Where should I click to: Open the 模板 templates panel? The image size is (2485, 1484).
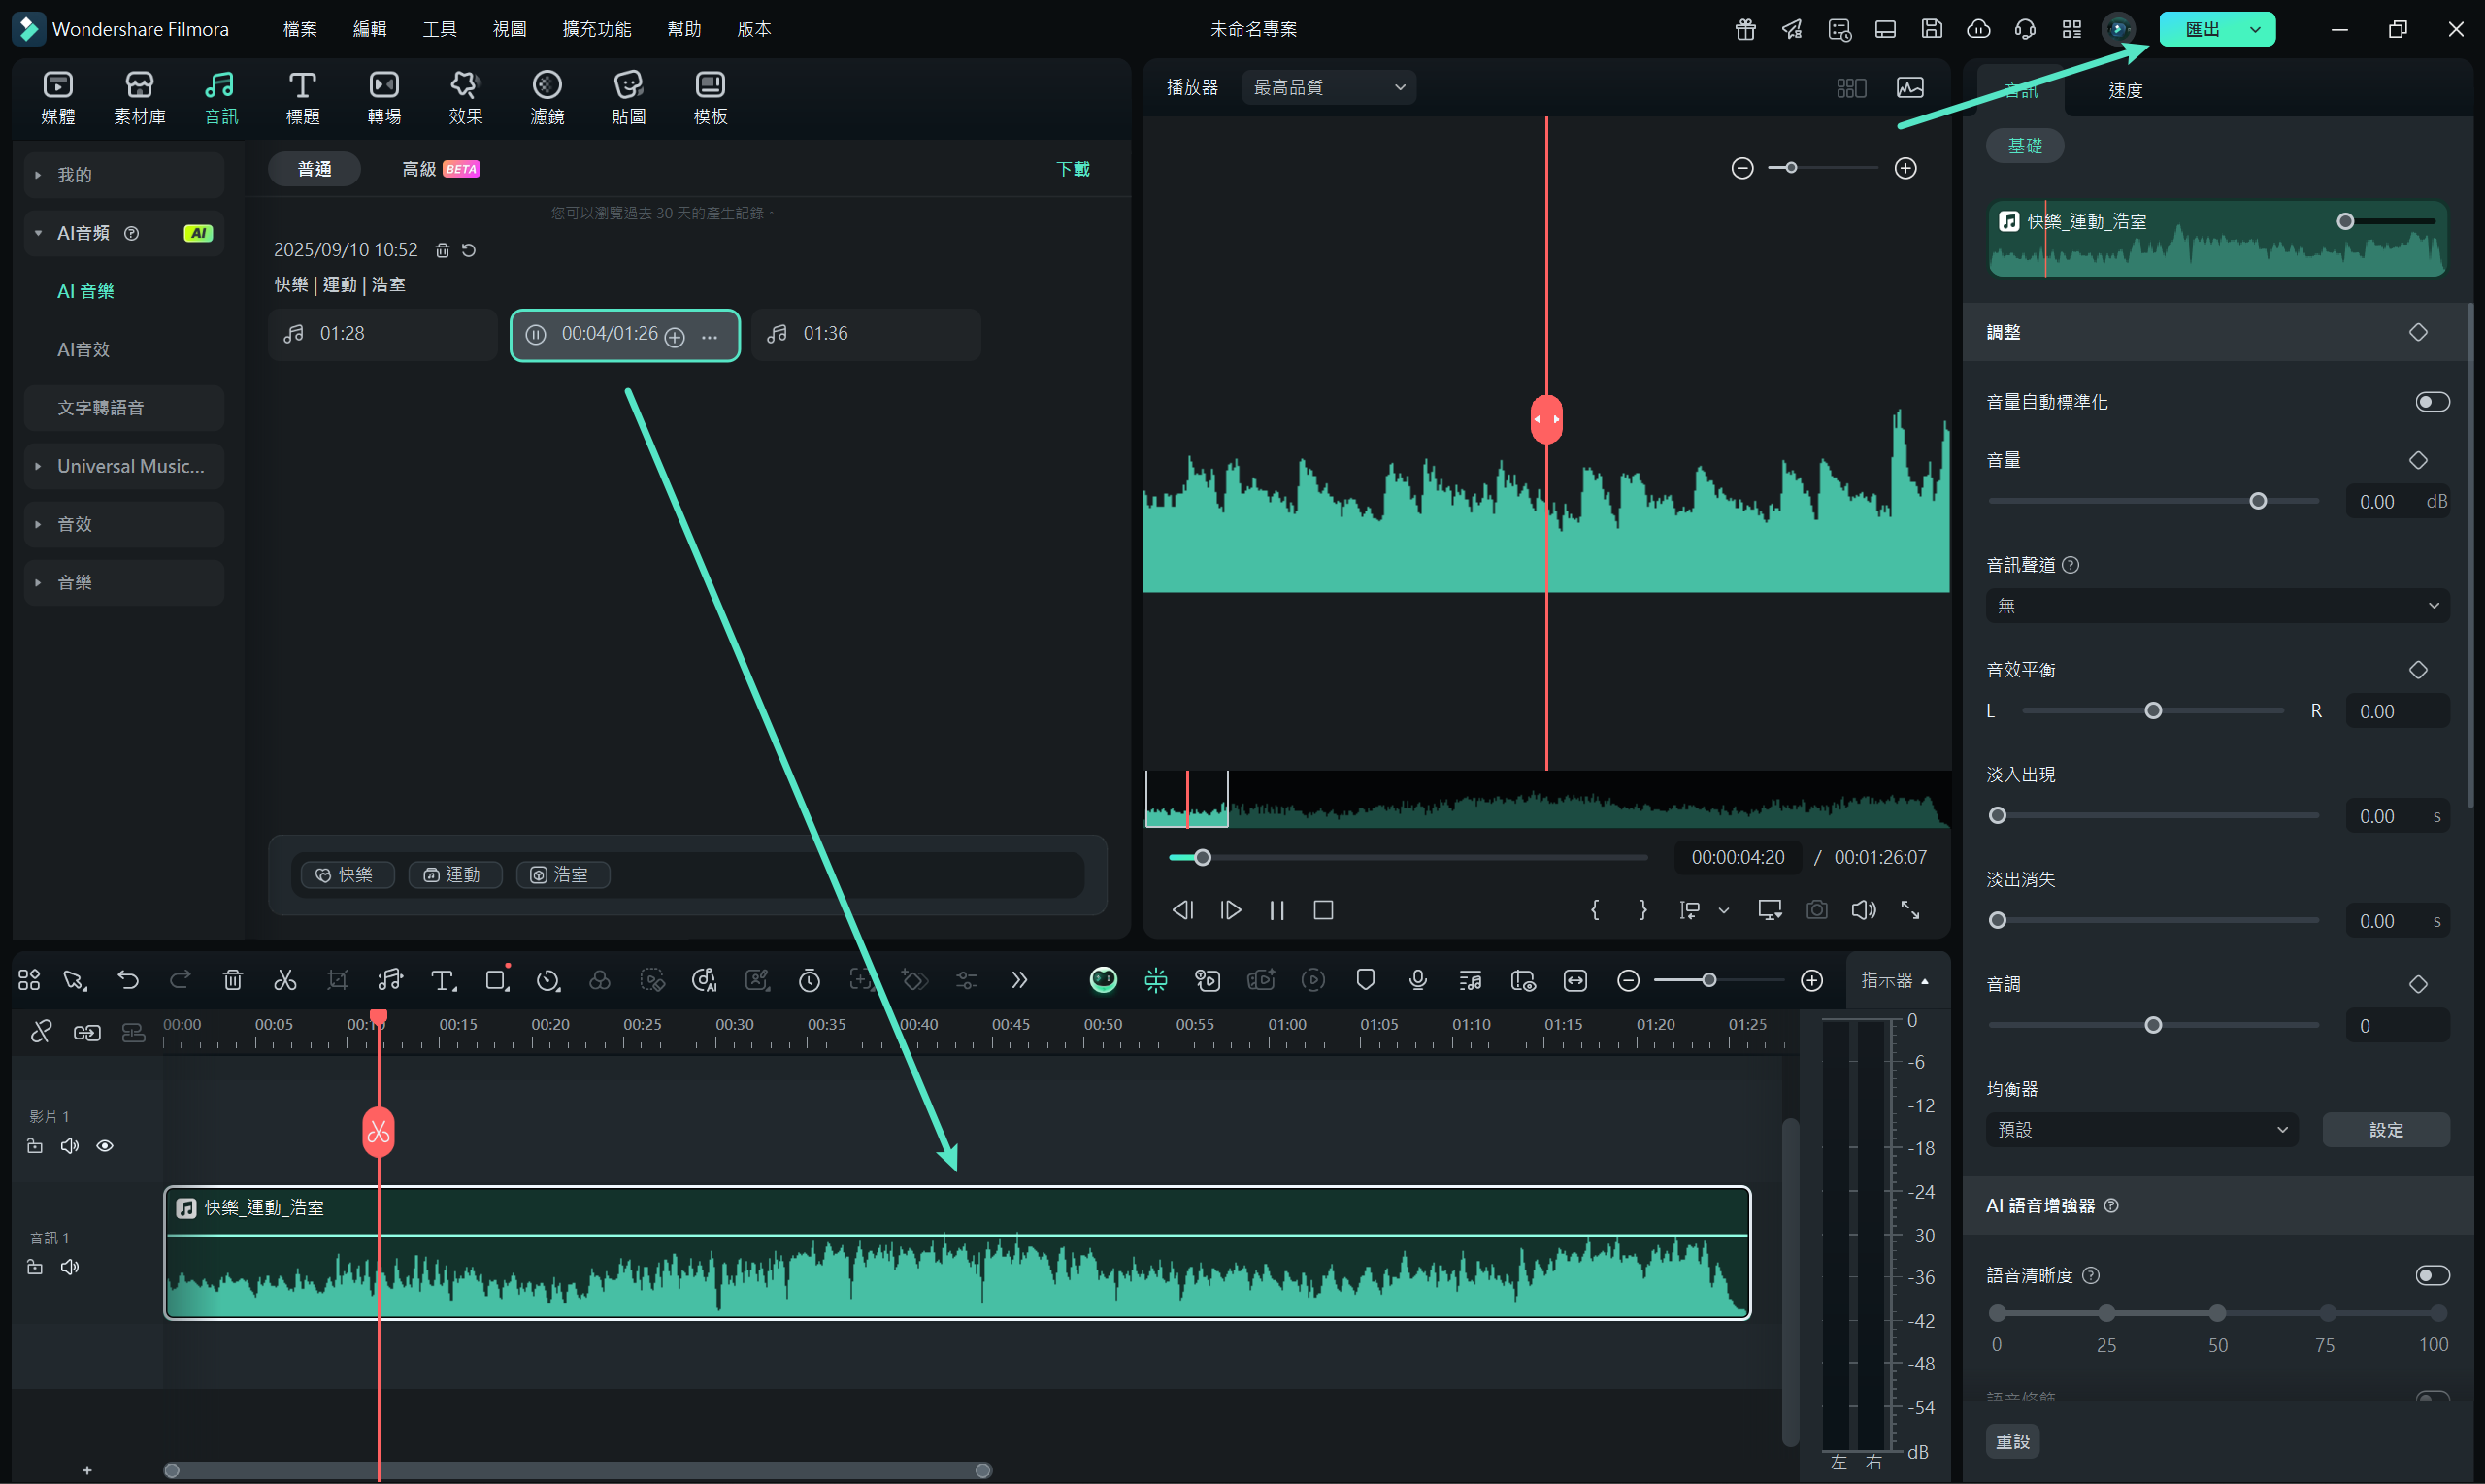710,97
